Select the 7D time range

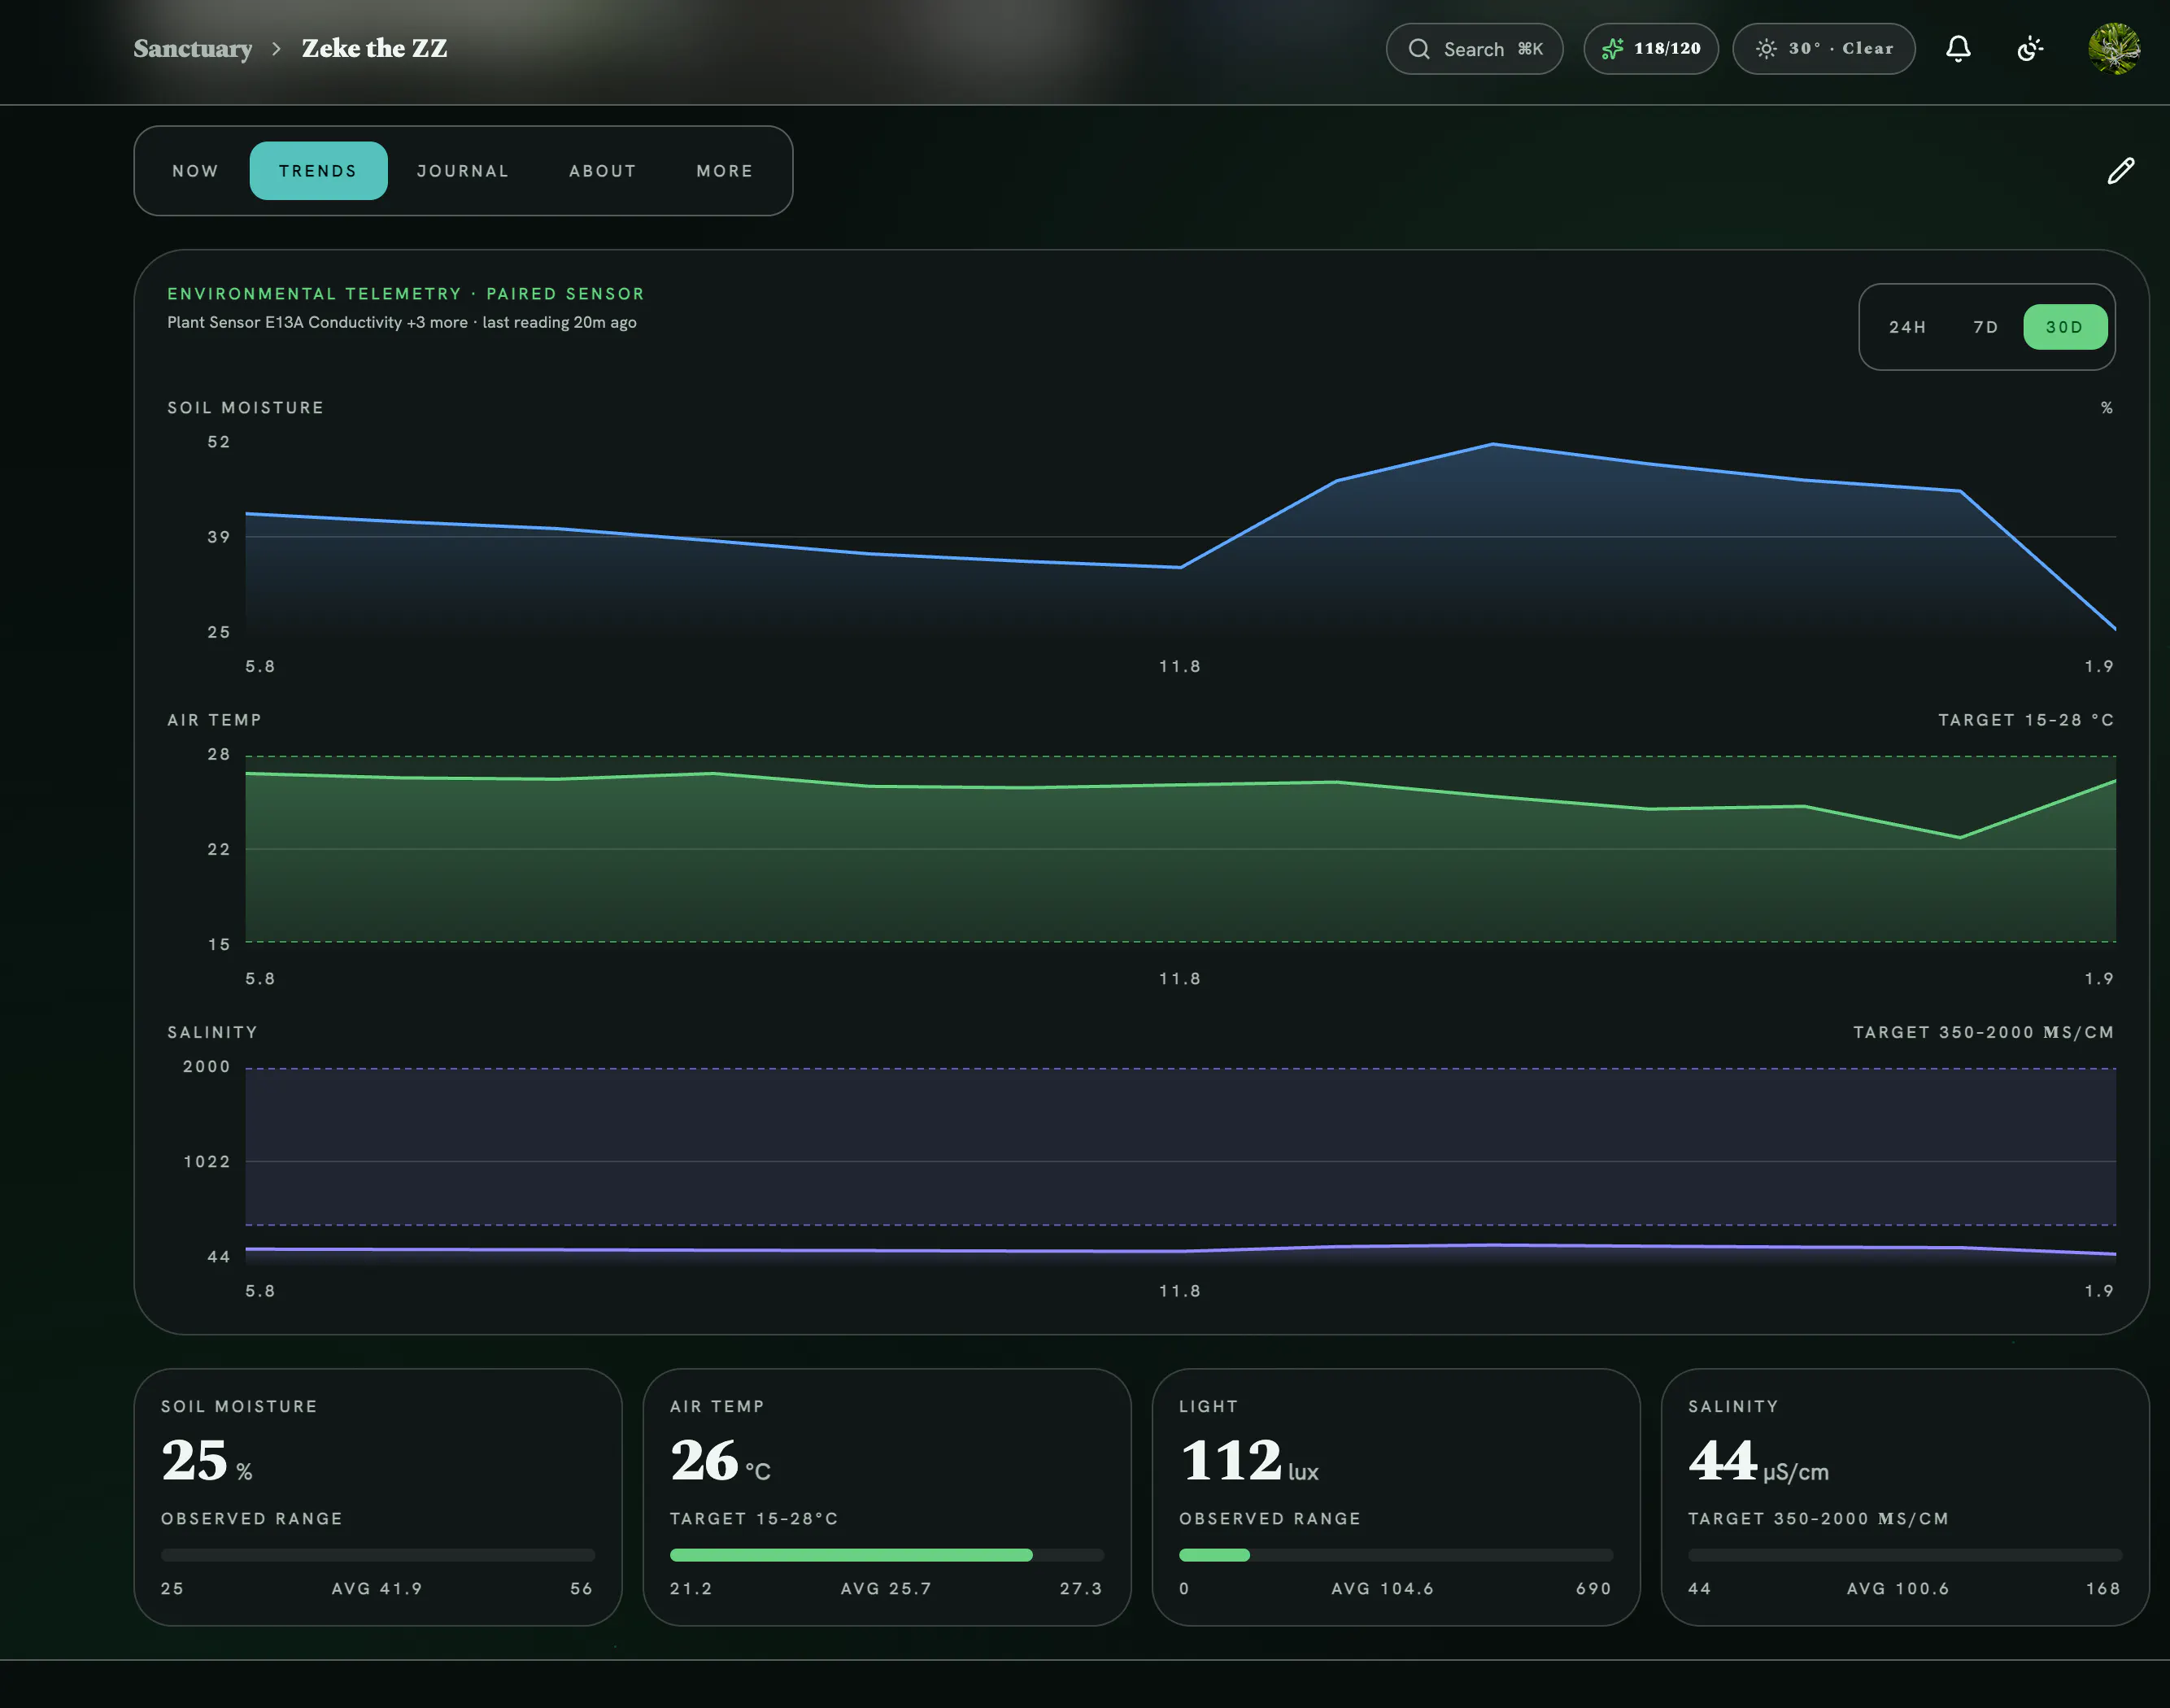coord(1985,327)
